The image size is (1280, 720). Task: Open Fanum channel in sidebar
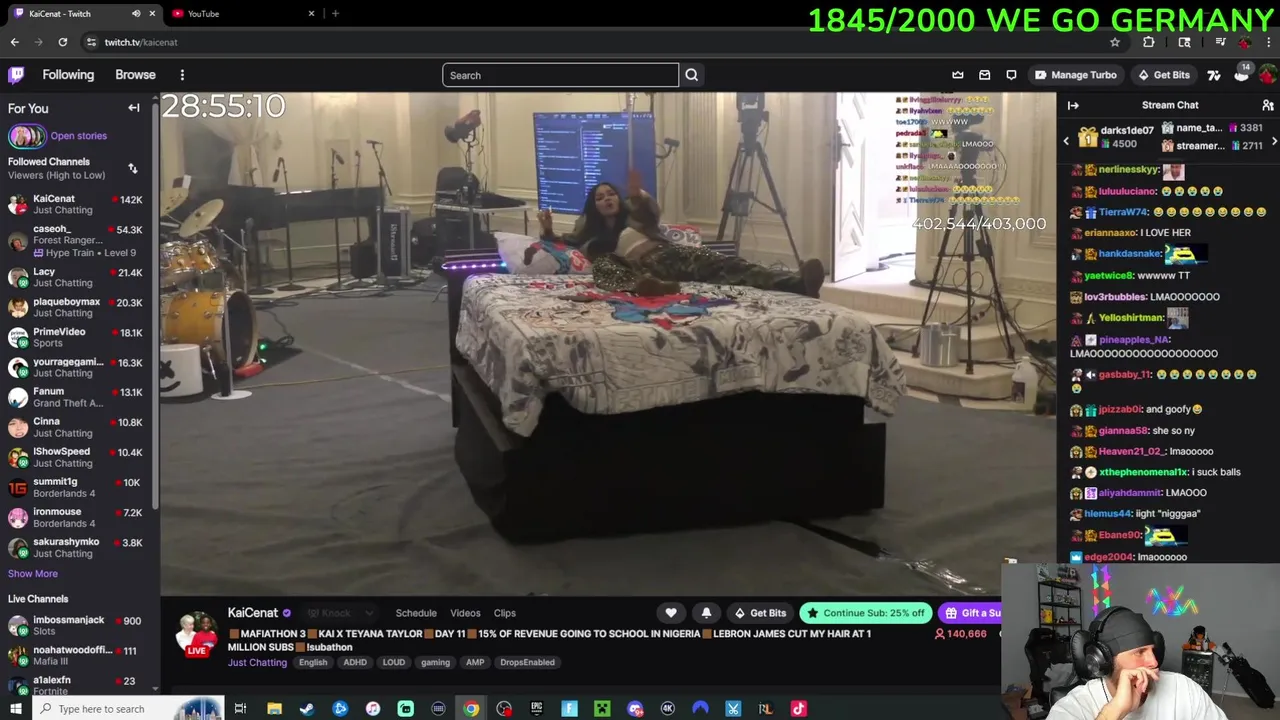coord(76,397)
